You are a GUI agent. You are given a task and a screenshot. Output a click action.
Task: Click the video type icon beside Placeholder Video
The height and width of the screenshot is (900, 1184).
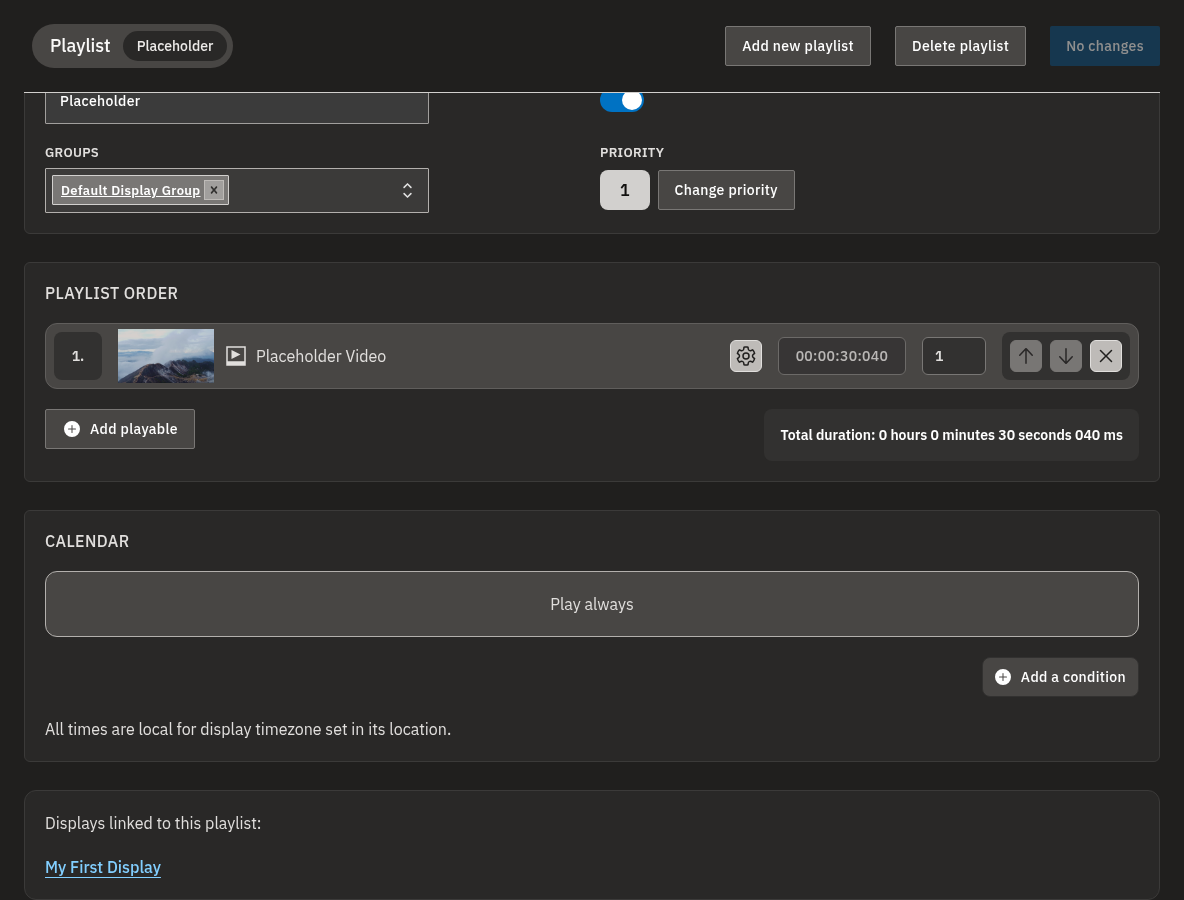[236, 356]
